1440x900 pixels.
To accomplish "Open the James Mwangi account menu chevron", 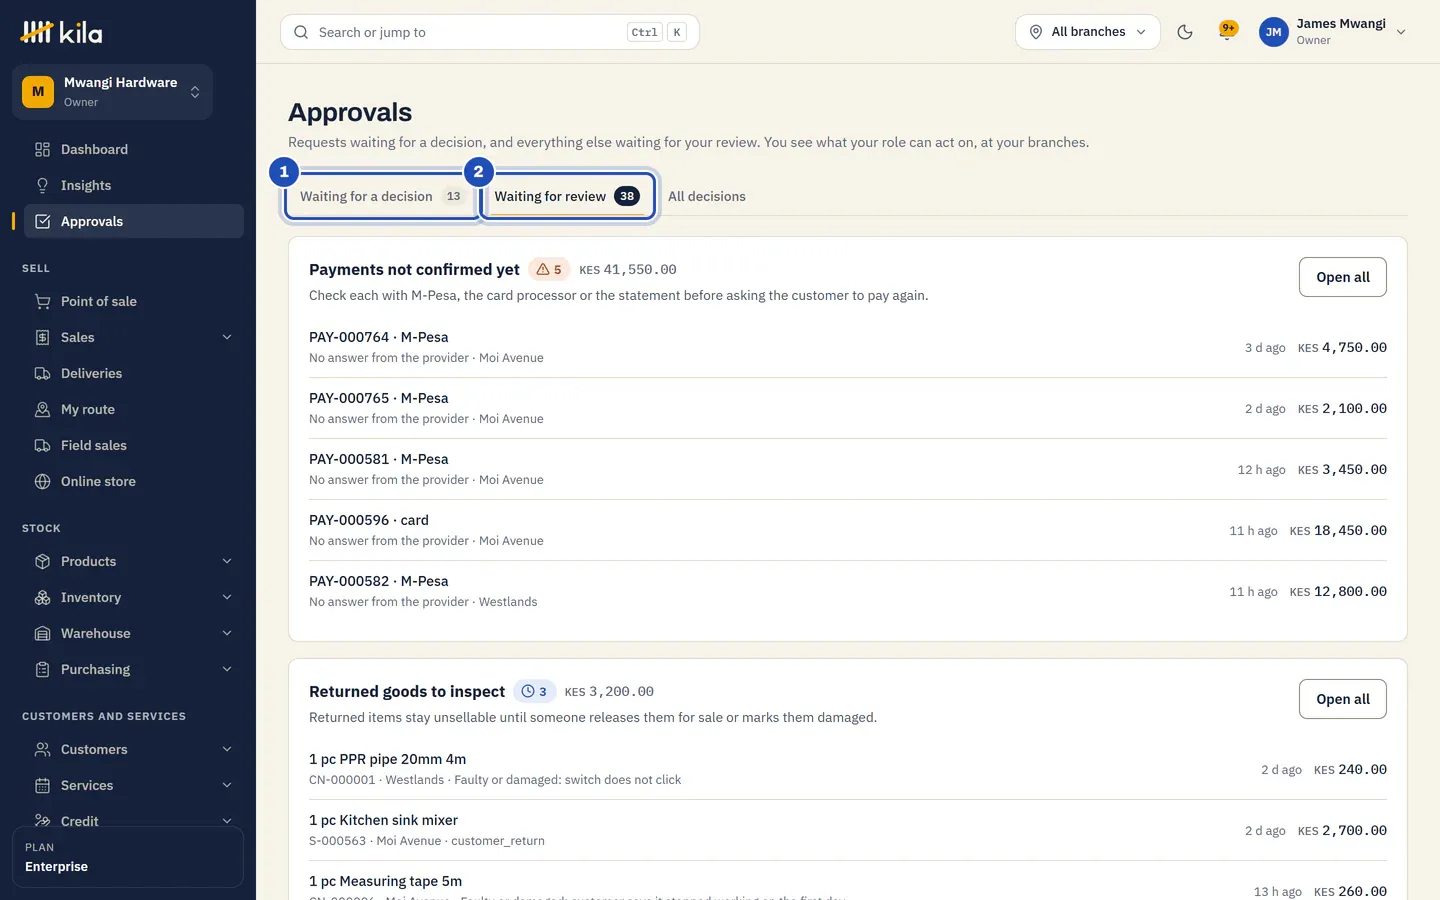I will pos(1401,32).
